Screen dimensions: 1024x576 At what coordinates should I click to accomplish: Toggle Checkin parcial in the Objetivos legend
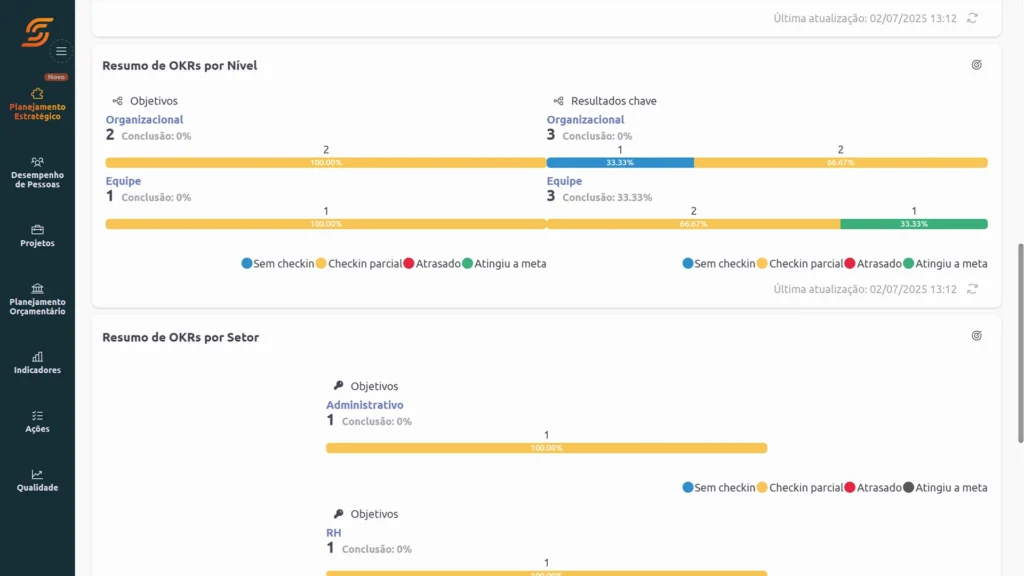click(359, 264)
